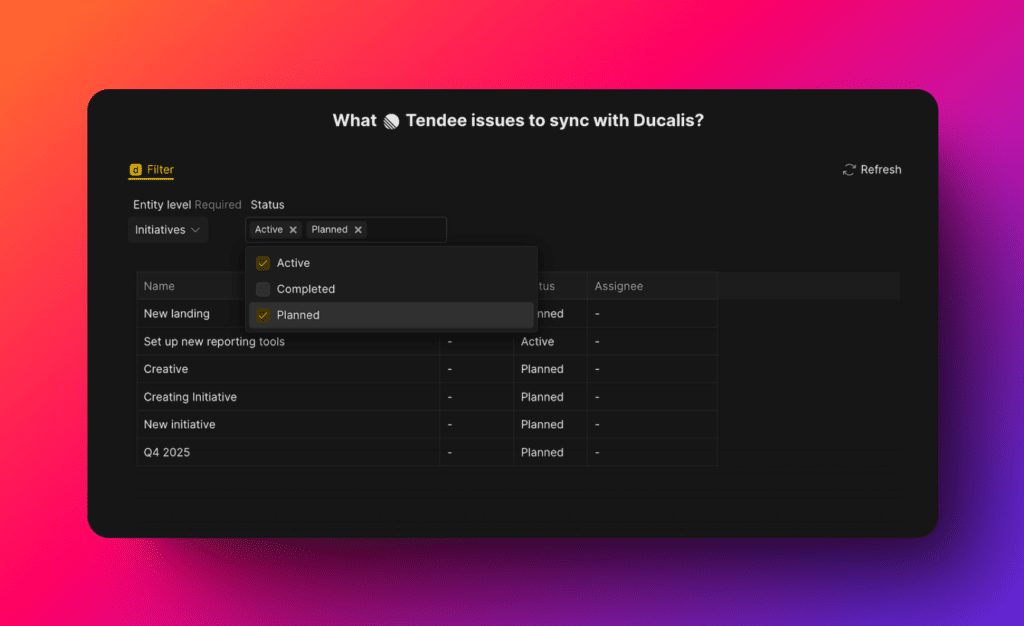Click the Name column header
The height and width of the screenshot is (626, 1024).
coord(159,286)
